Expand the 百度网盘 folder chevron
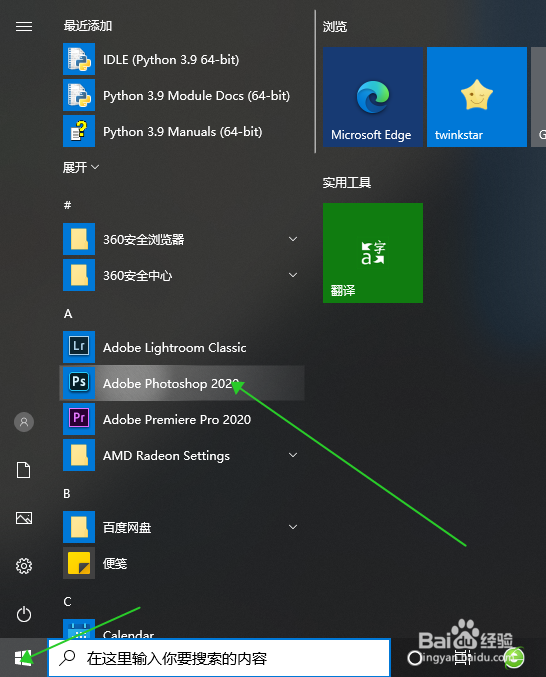This screenshot has height=677, width=546. tap(293, 527)
